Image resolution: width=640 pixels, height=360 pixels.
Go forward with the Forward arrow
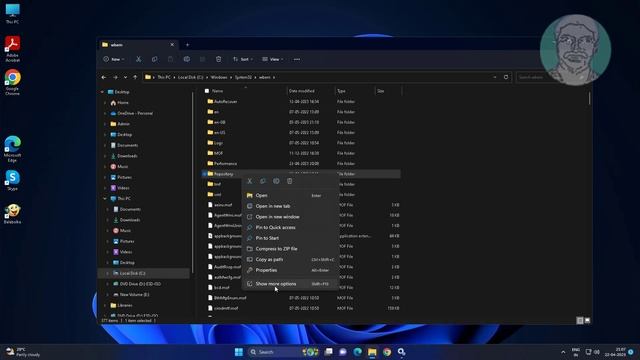coord(115,77)
